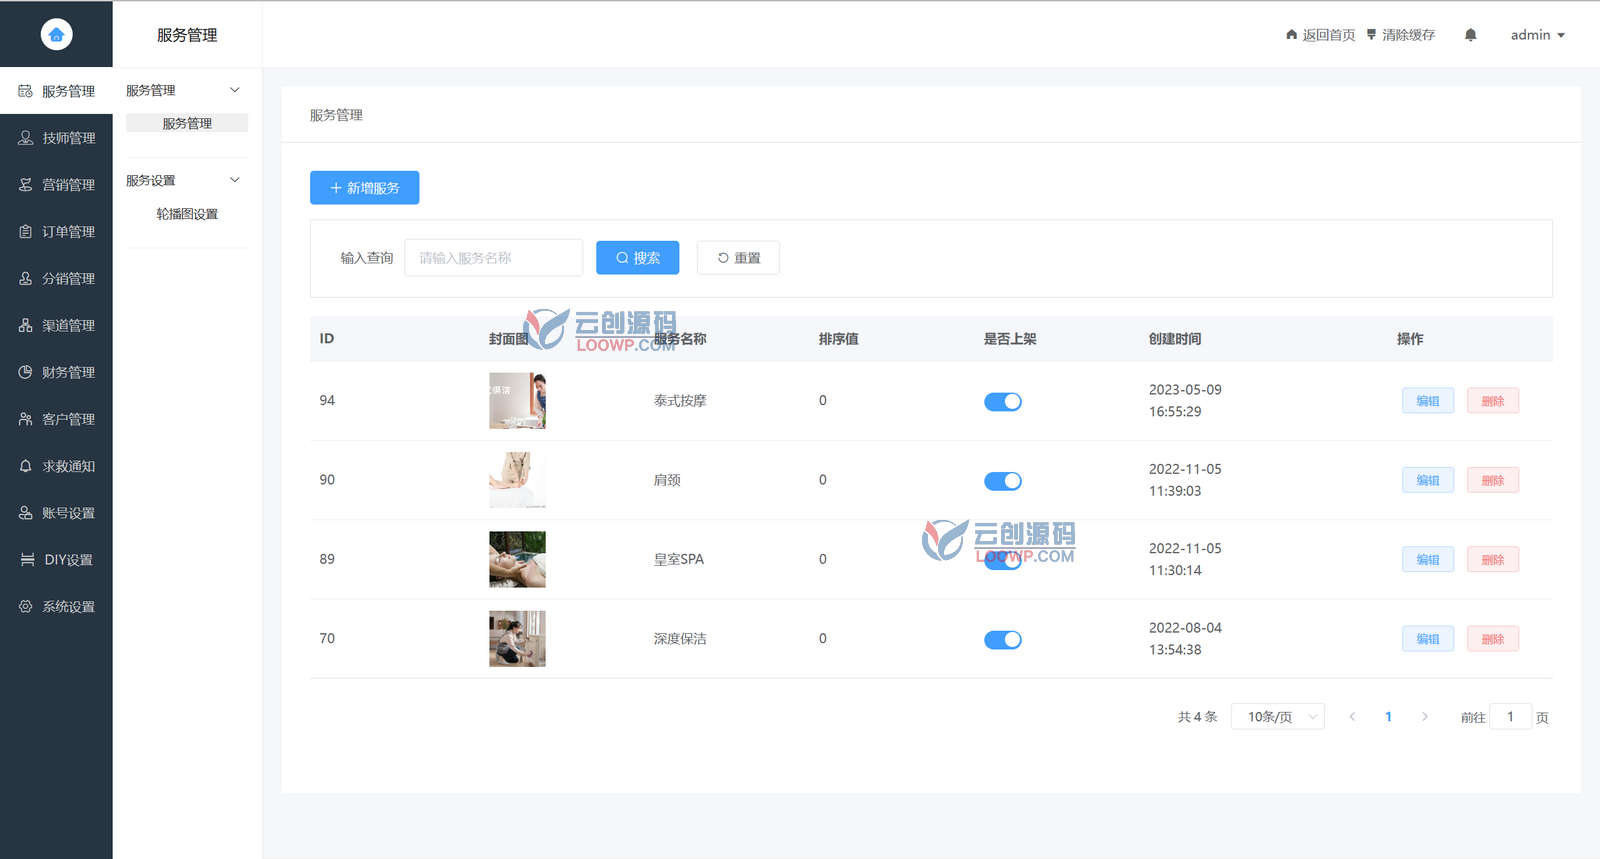Open 渠道管理 in the sidebar
Viewport: 1600px width, 859px height.
[56, 326]
